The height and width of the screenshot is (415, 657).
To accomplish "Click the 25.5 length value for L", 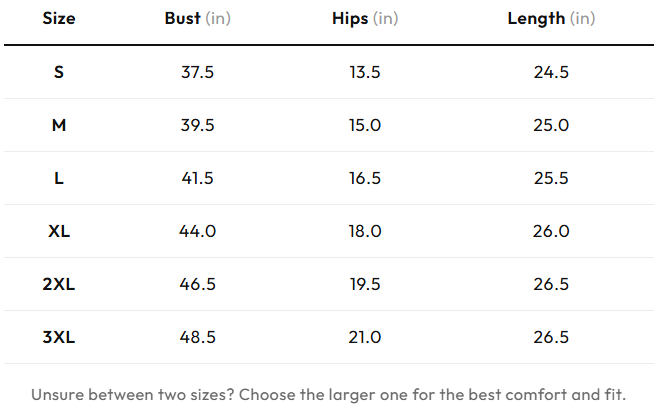I will (x=551, y=178).
